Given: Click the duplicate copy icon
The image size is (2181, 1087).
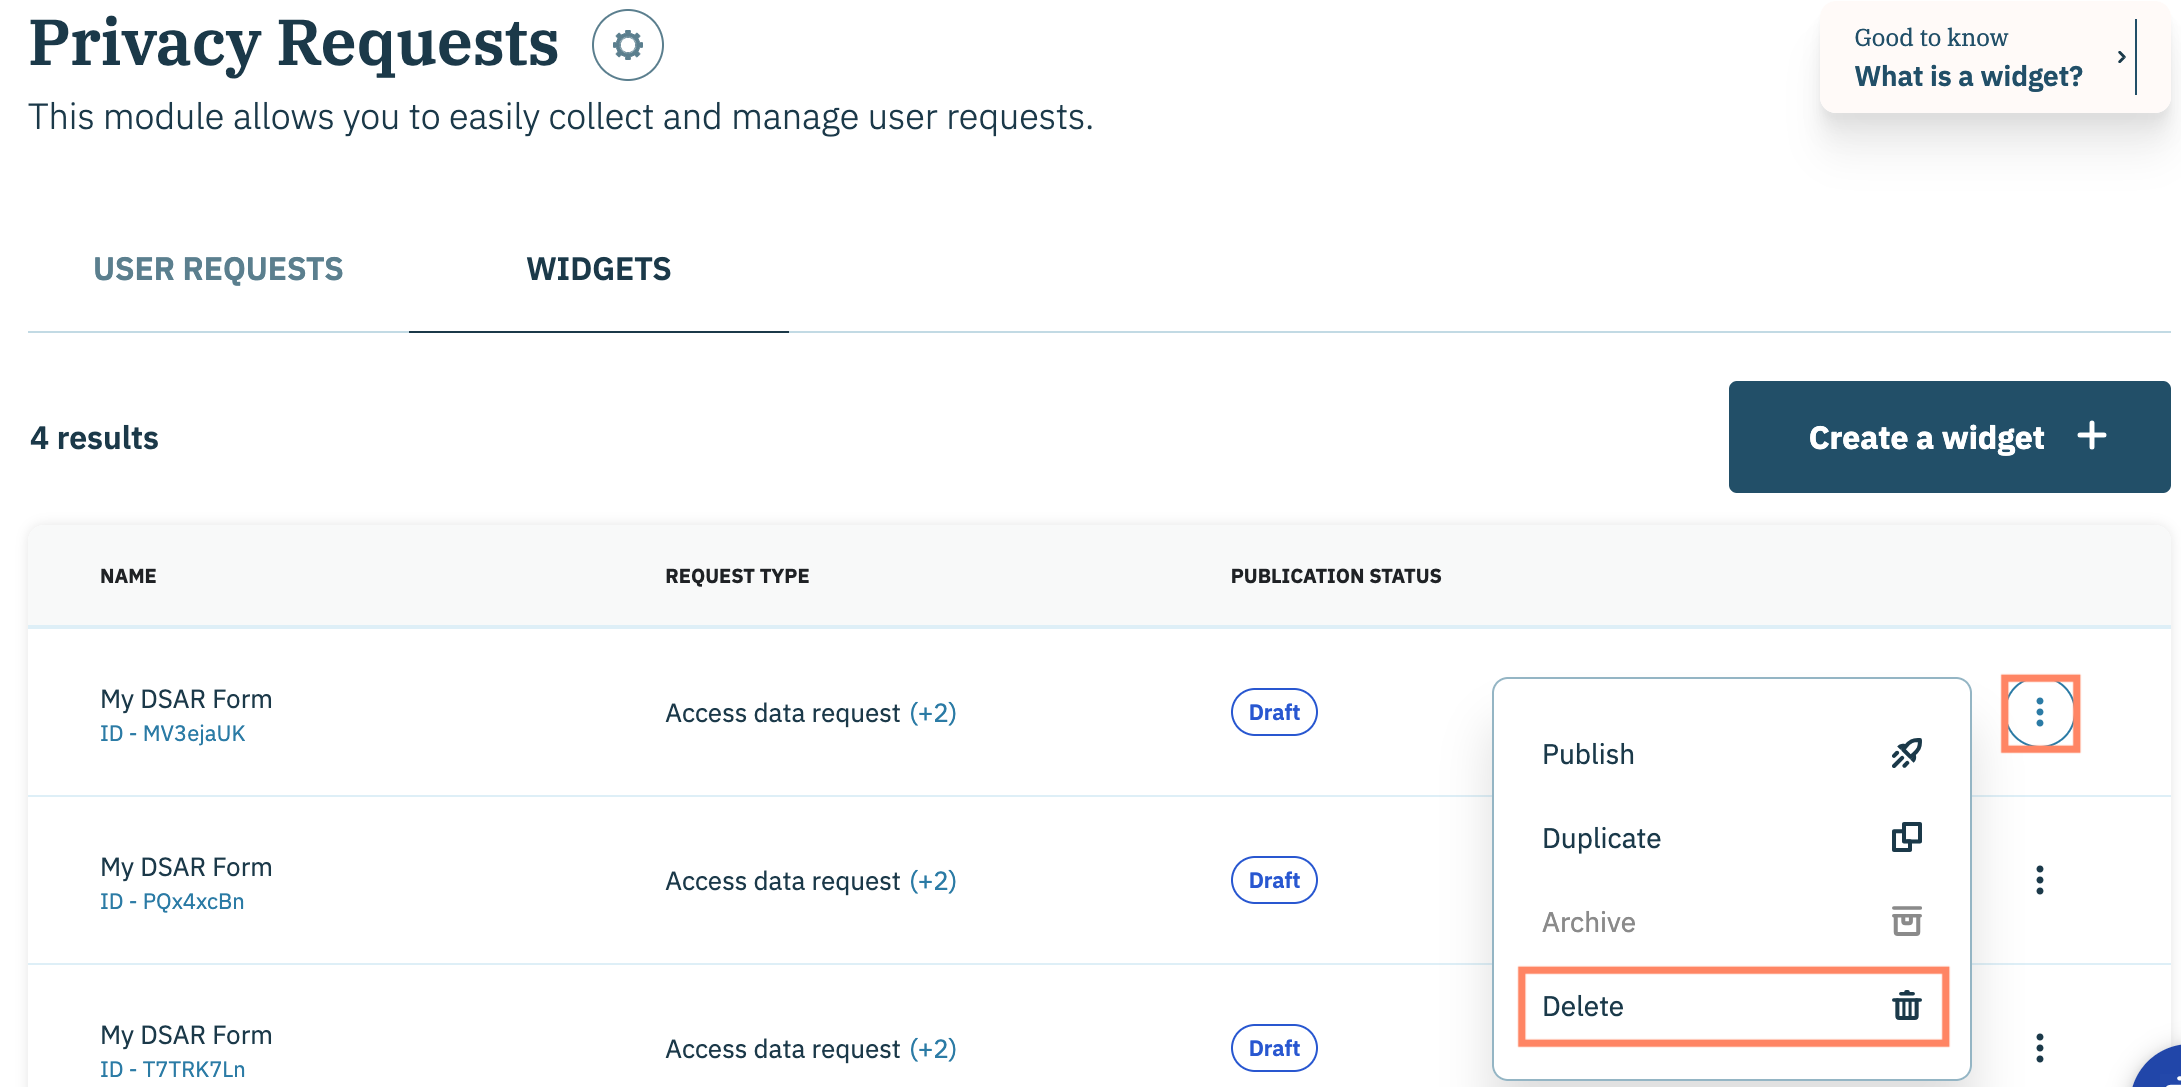Looking at the screenshot, I should click(1906, 837).
